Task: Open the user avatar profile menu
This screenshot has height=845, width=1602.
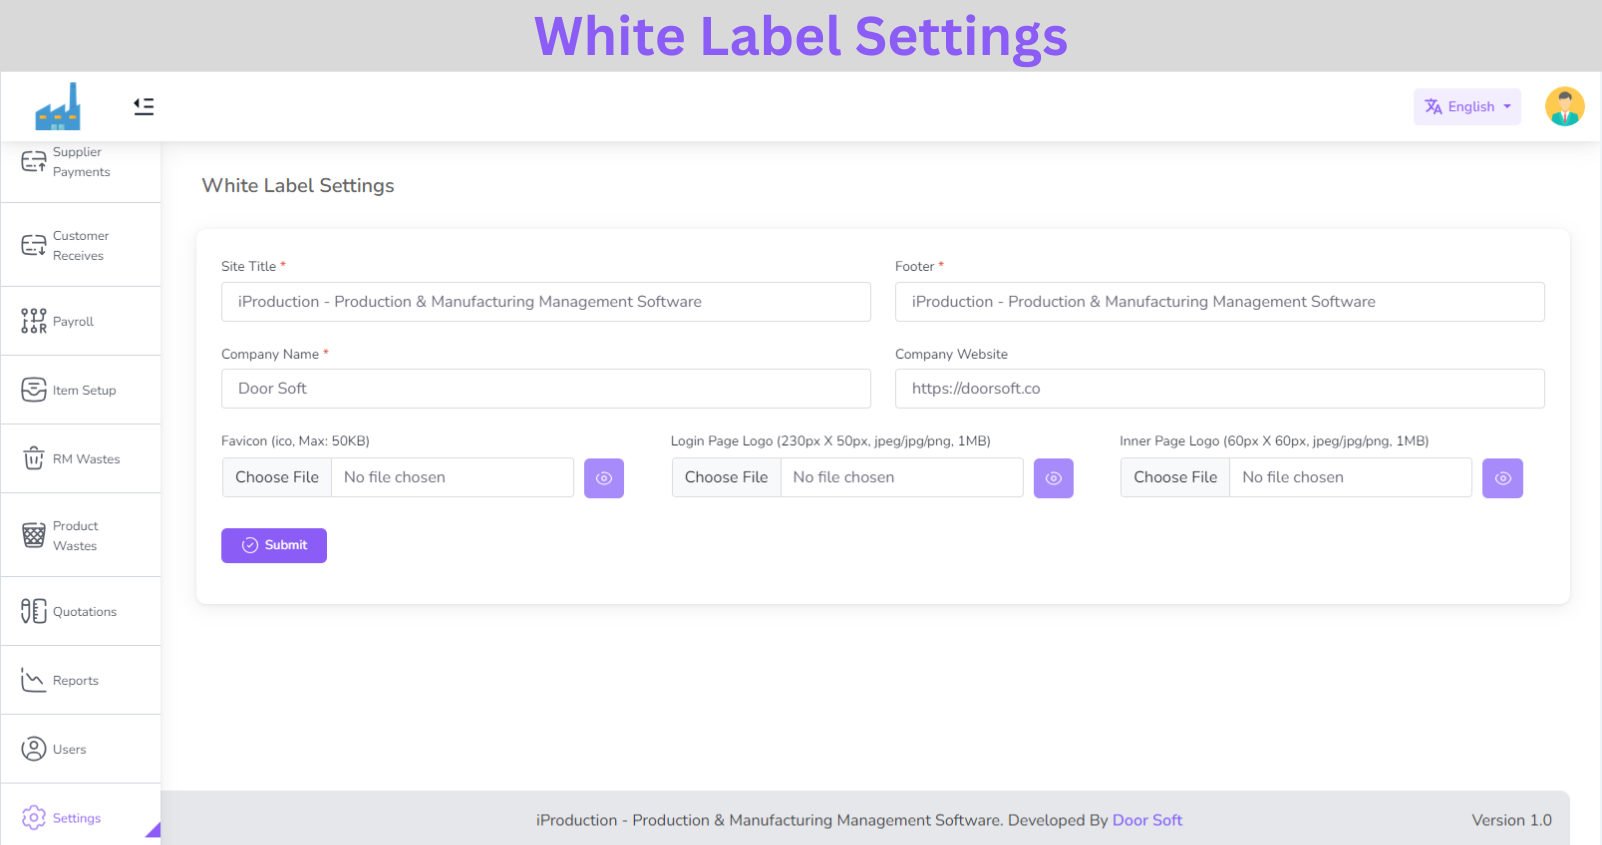Action: 1564,106
